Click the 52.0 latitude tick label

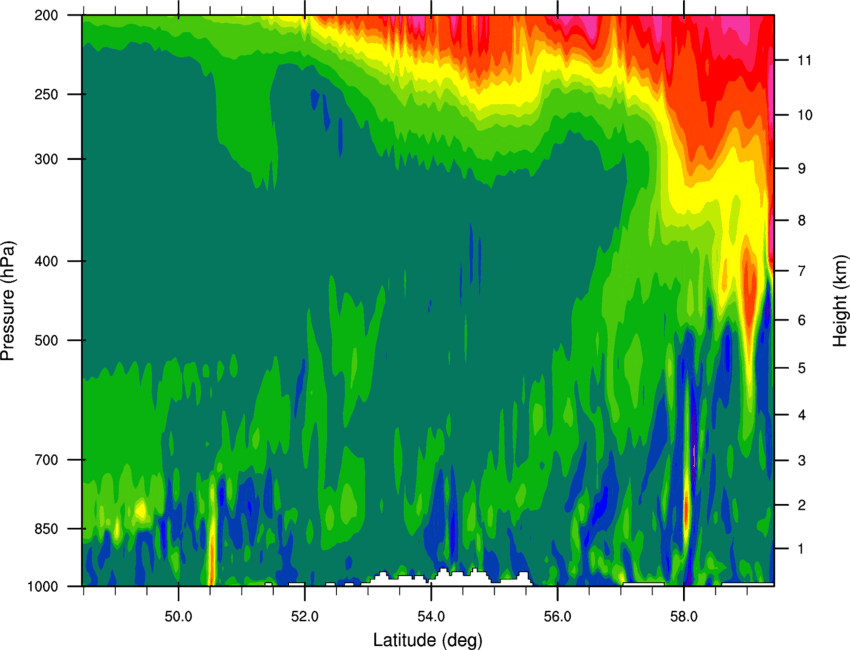(x=305, y=617)
